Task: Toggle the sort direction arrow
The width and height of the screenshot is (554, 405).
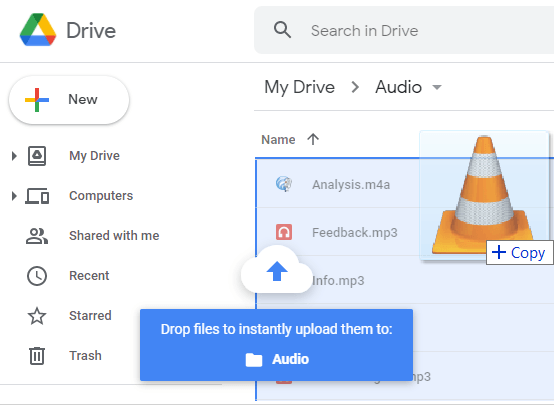Action: [x=313, y=139]
